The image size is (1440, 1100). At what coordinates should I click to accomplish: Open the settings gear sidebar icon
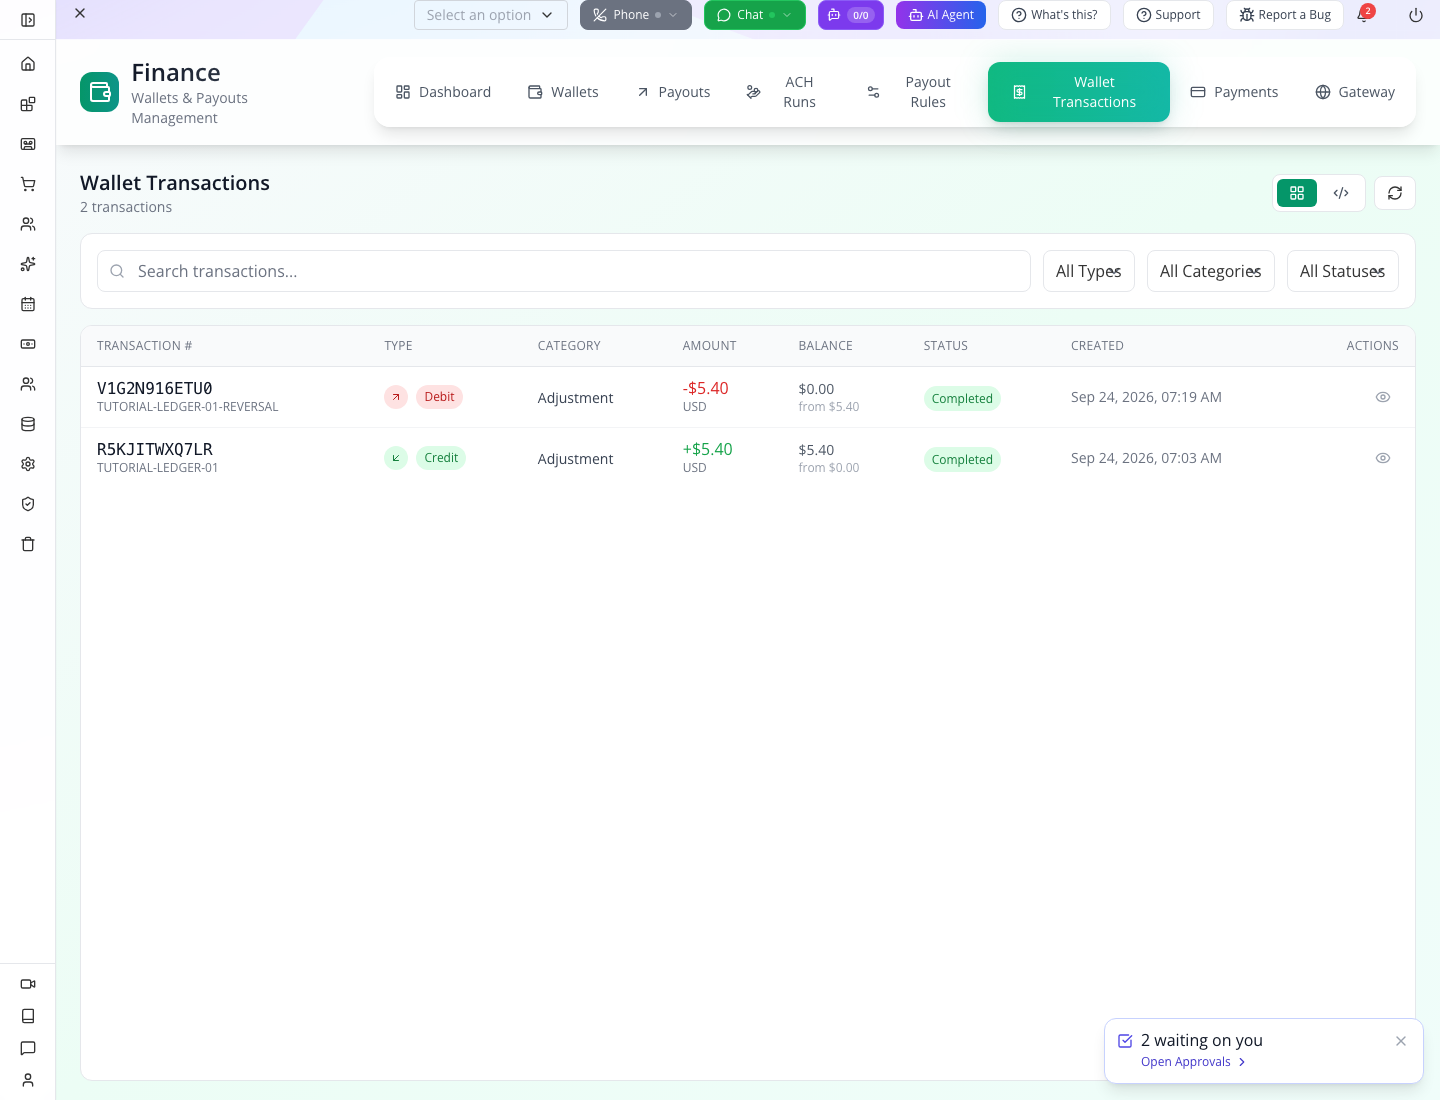click(x=28, y=464)
